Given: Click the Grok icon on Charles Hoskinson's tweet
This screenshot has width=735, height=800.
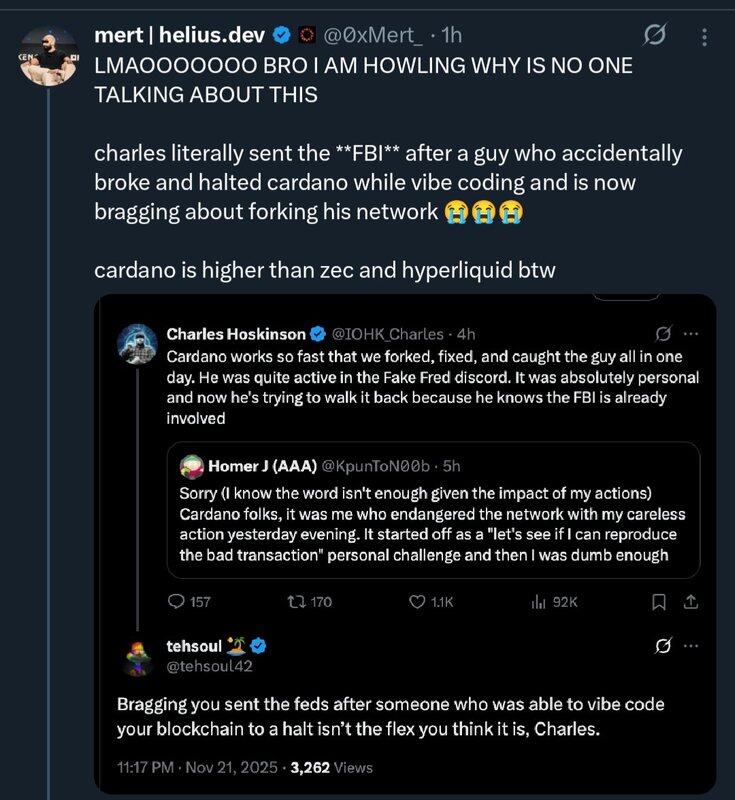Looking at the screenshot, I should point(661,333).
